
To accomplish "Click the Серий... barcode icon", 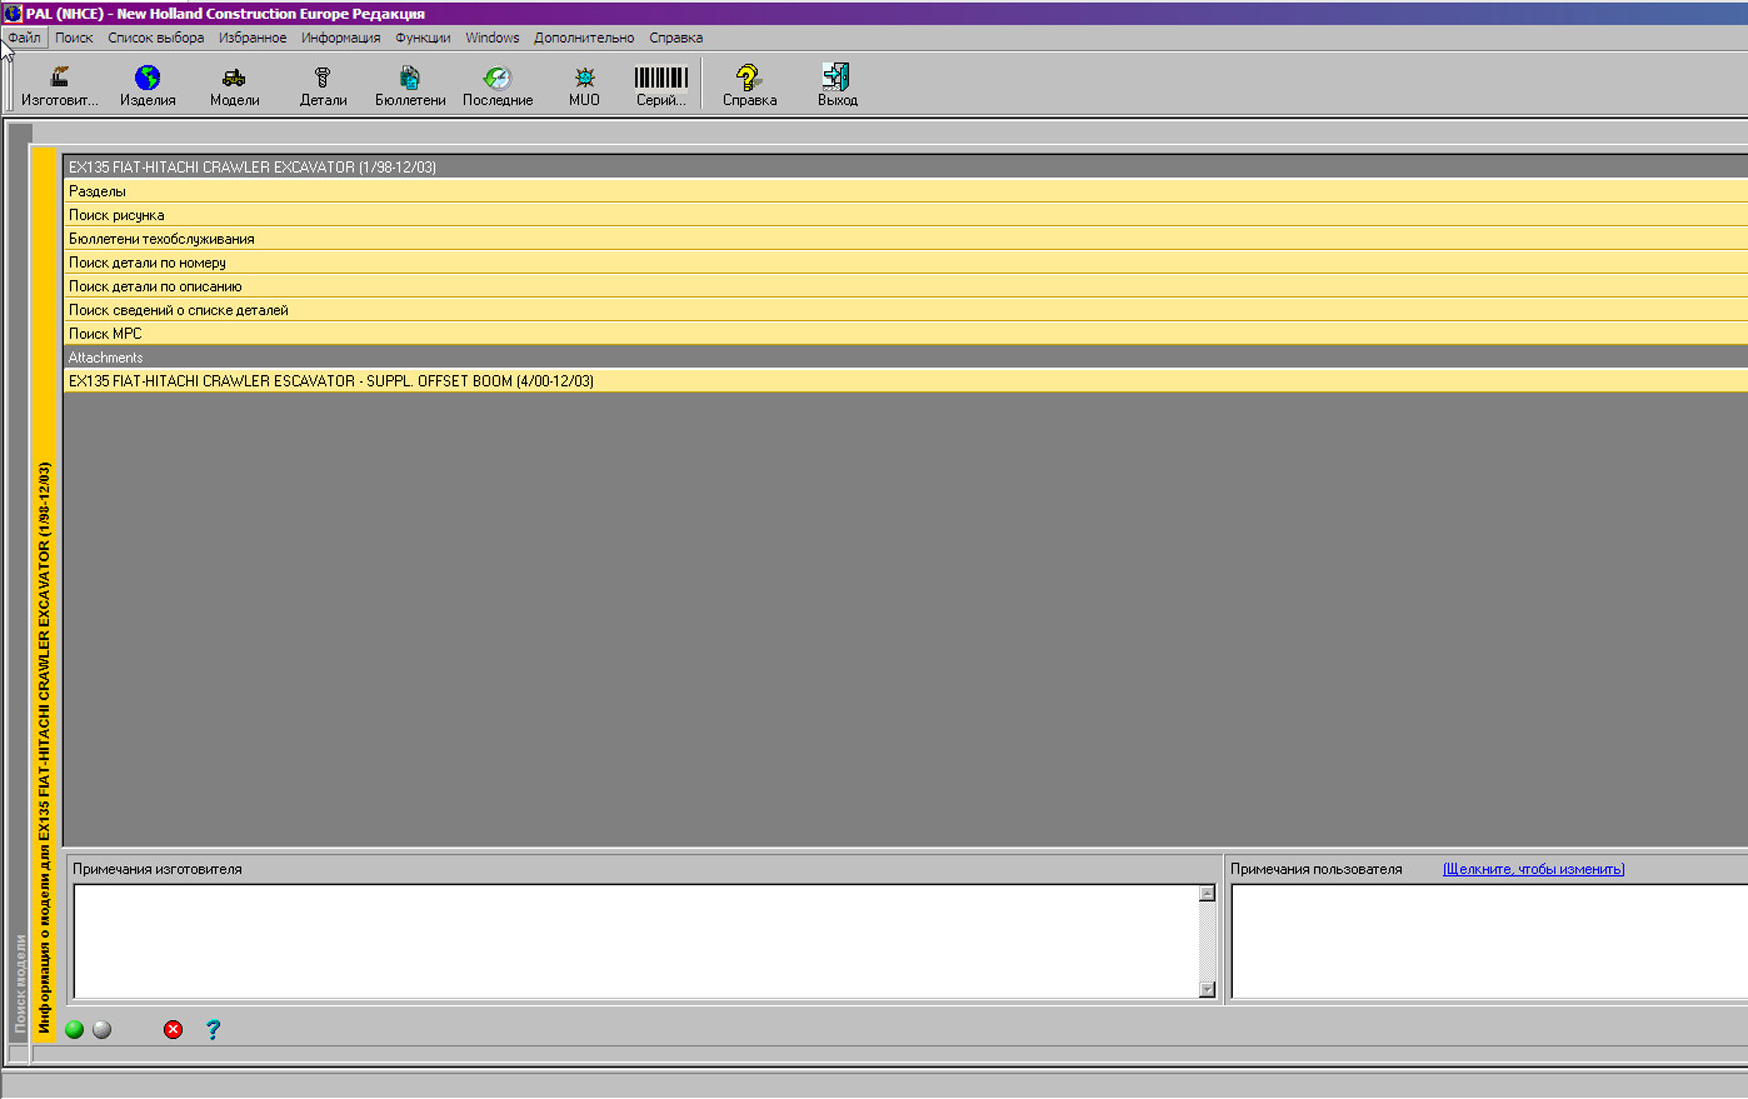I will [x=661, y=85].
